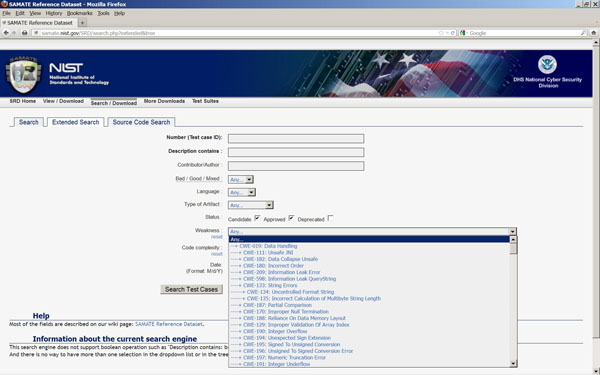
Task: Open the Language dropdown
Action: pos(242,192)
